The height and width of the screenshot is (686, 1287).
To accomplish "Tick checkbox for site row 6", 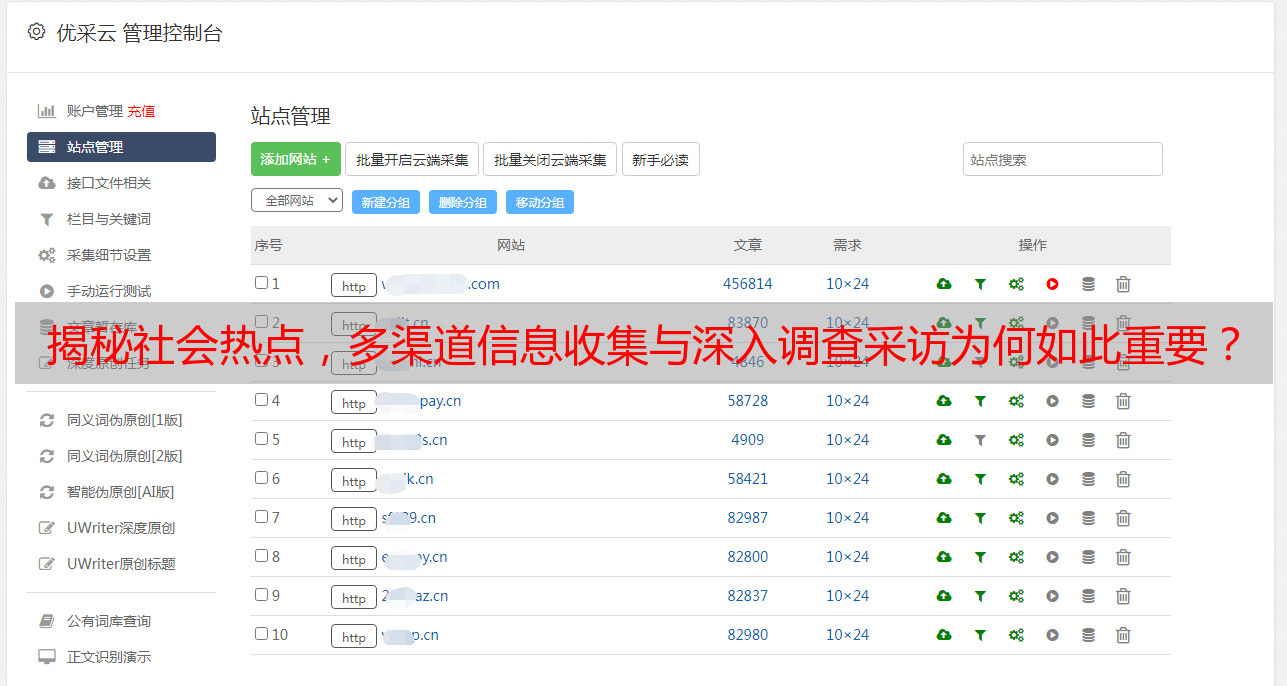I will (261, 478).
